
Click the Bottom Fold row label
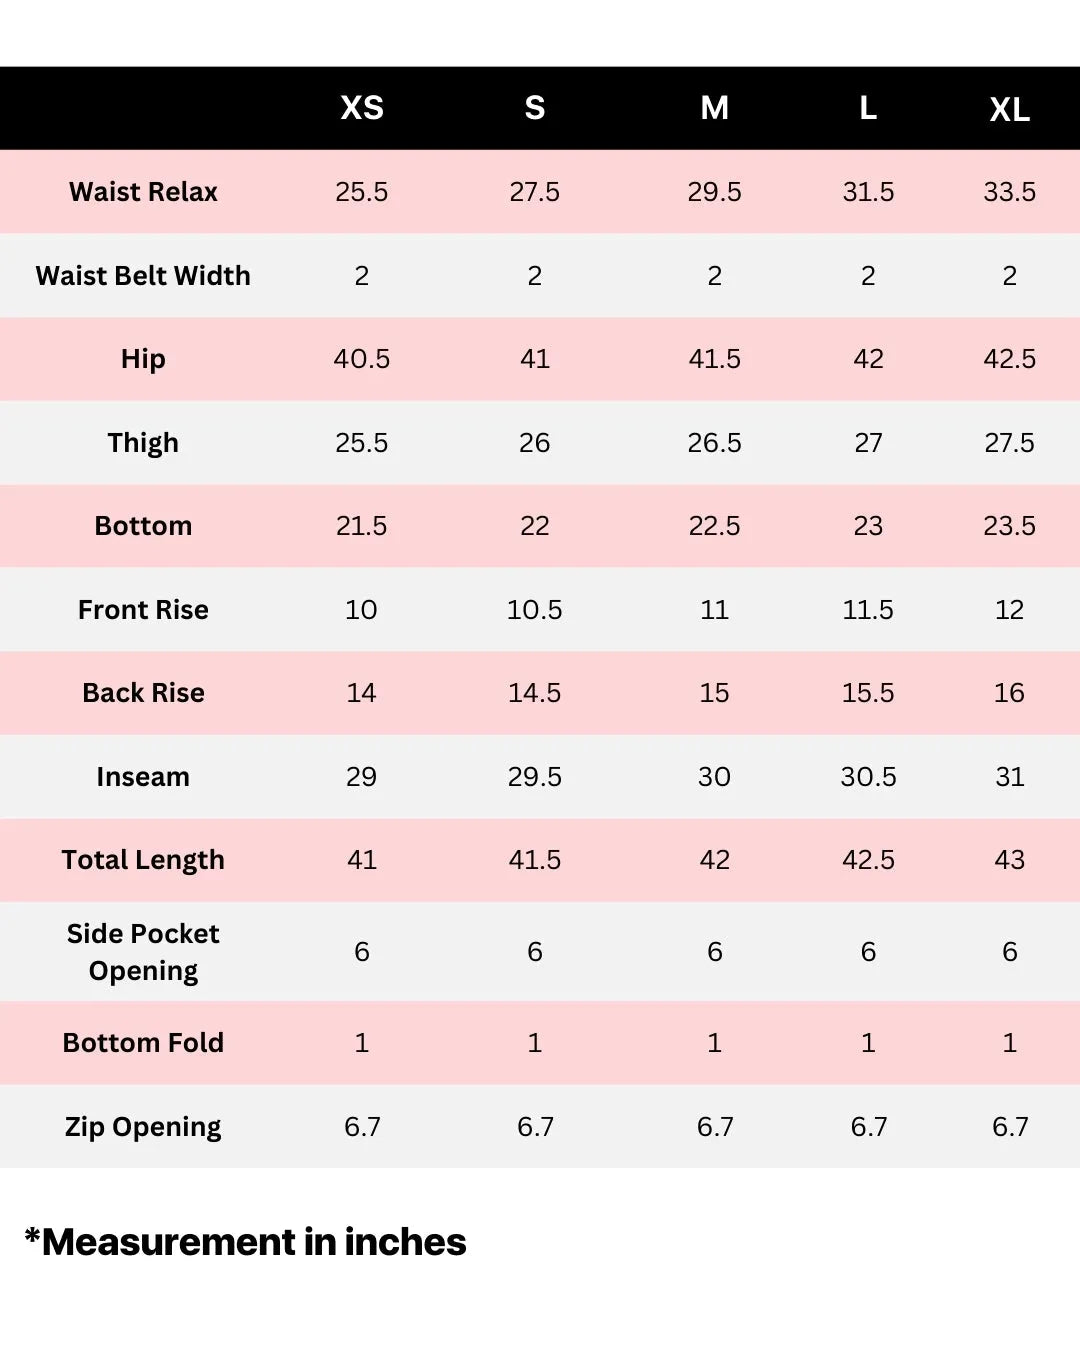[143, 1043]
